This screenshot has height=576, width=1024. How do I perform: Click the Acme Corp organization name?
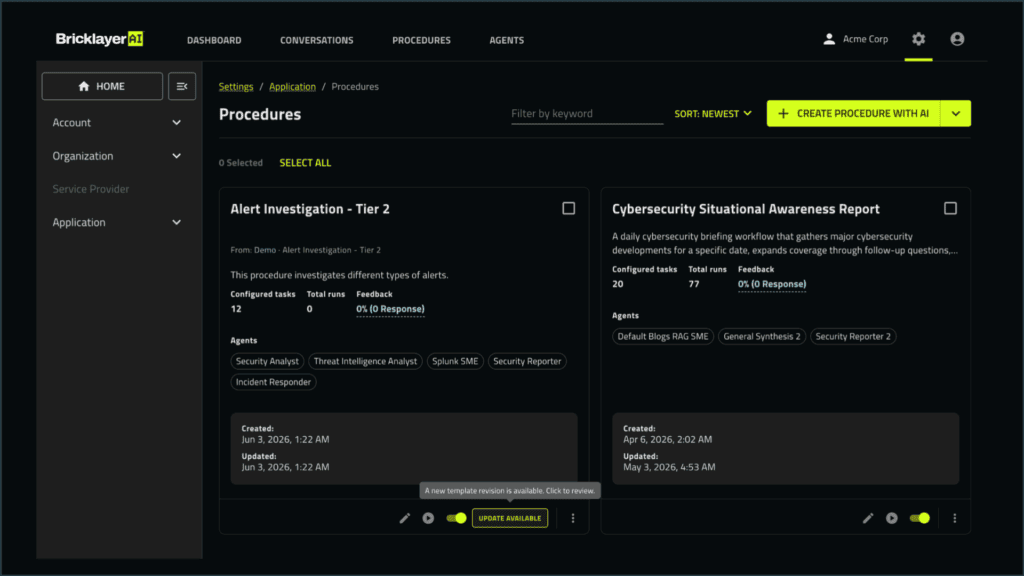click(x=865, y=39)
